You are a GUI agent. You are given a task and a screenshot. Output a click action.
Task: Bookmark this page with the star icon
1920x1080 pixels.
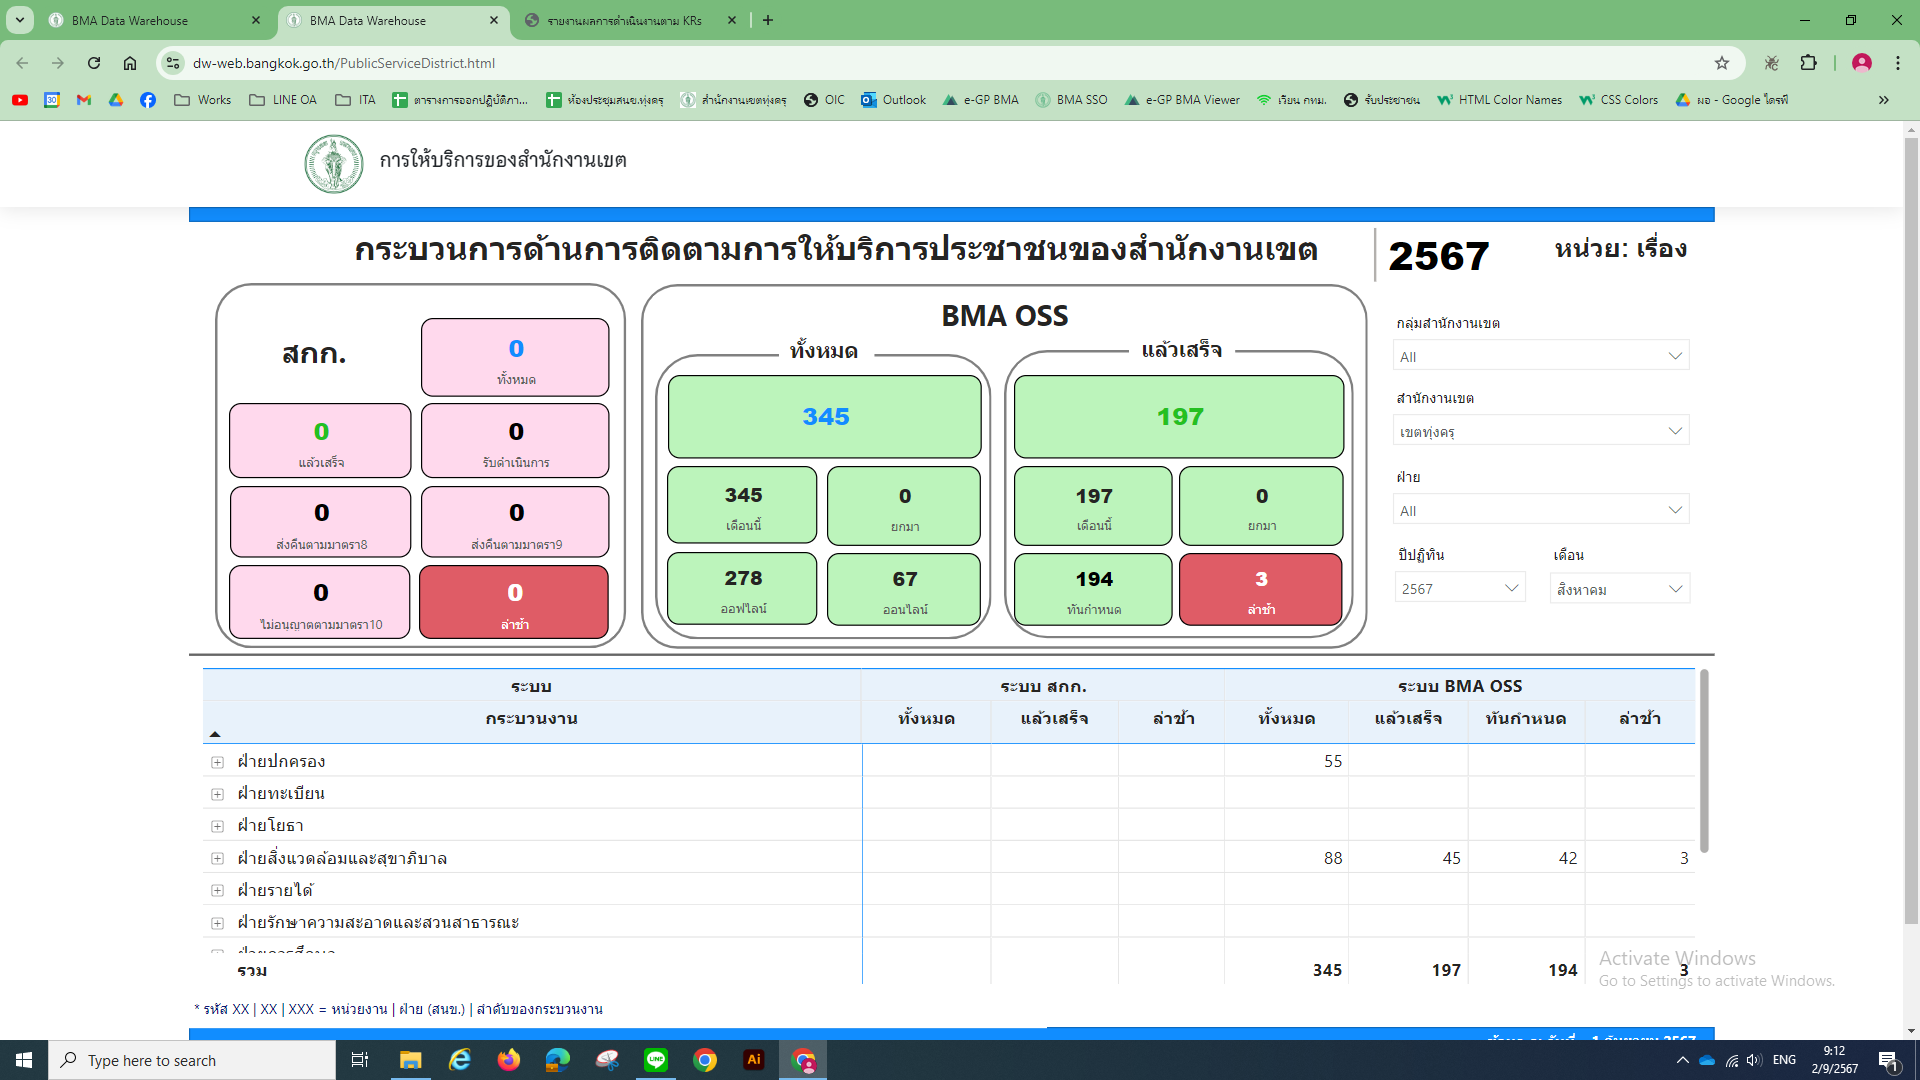point(1721,63)
